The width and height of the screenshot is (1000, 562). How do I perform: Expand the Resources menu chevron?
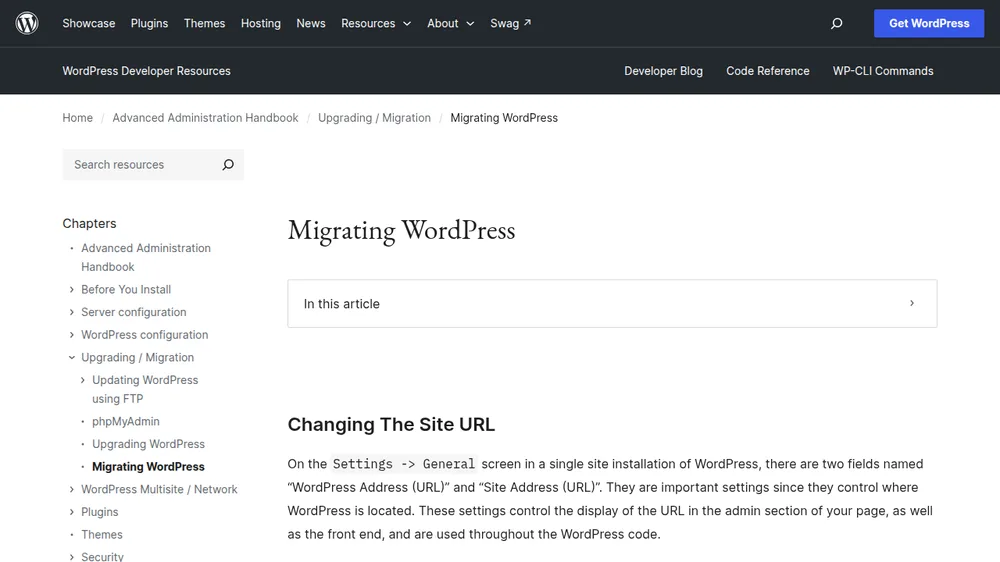point(407,24)
